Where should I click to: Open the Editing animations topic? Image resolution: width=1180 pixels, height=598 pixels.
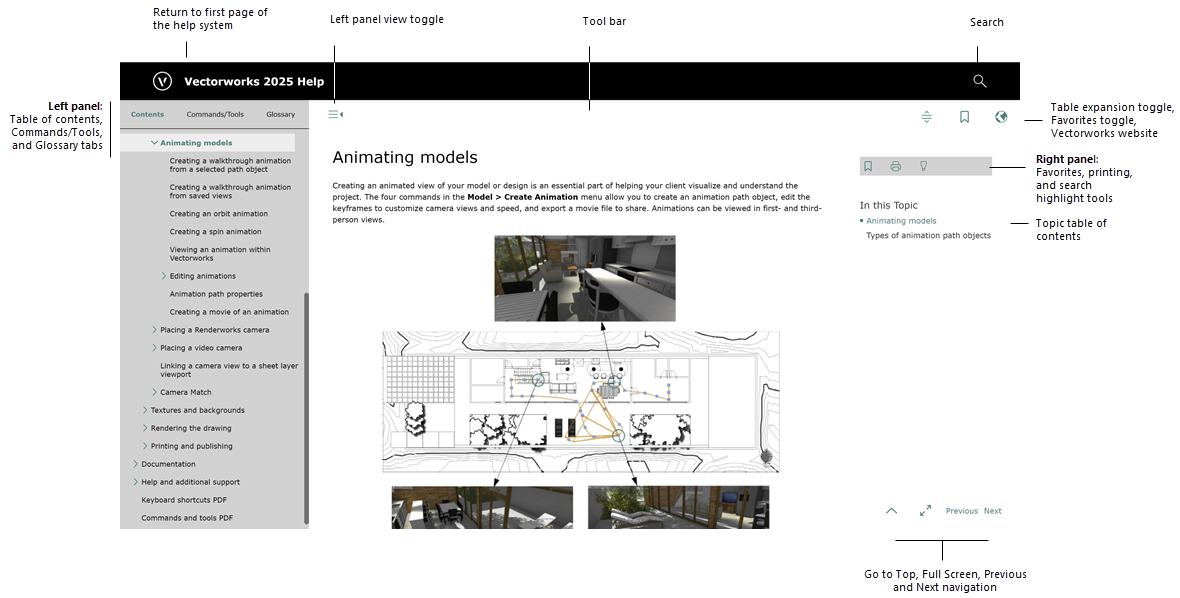tap(202, 276)
